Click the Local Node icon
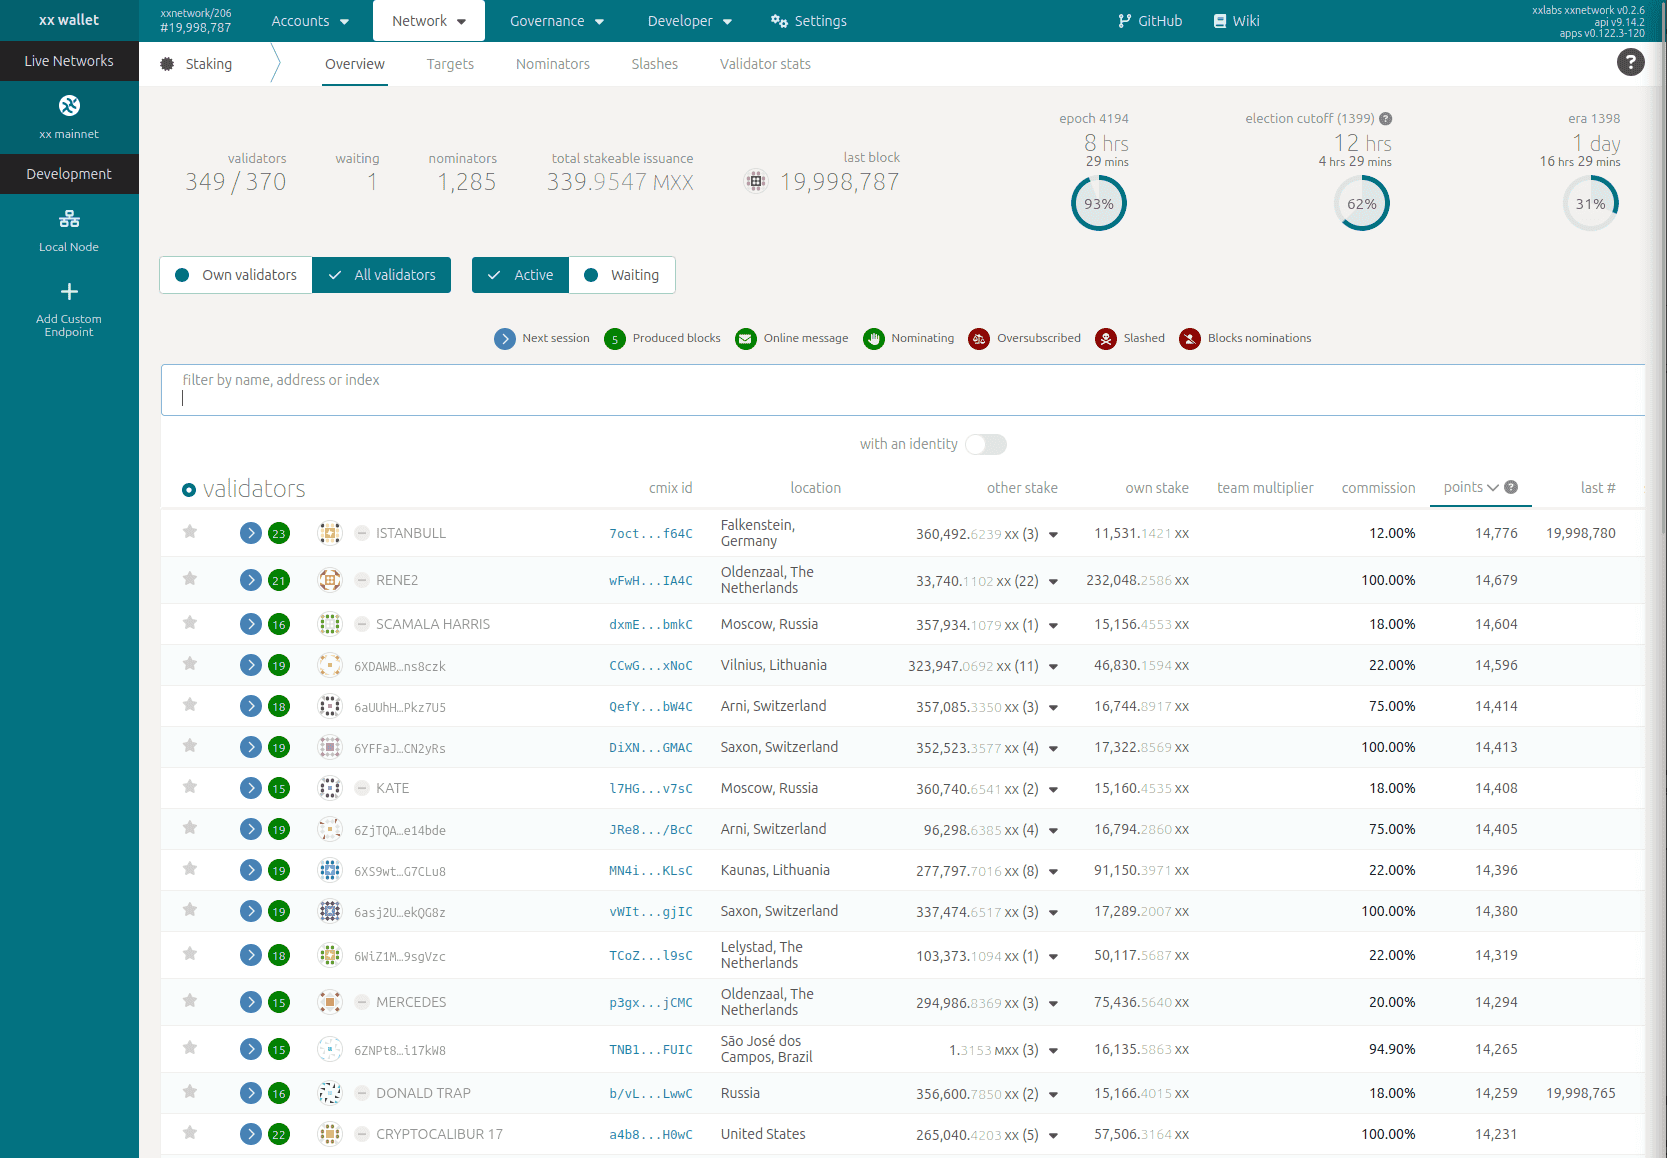 [x=69, y=219]
